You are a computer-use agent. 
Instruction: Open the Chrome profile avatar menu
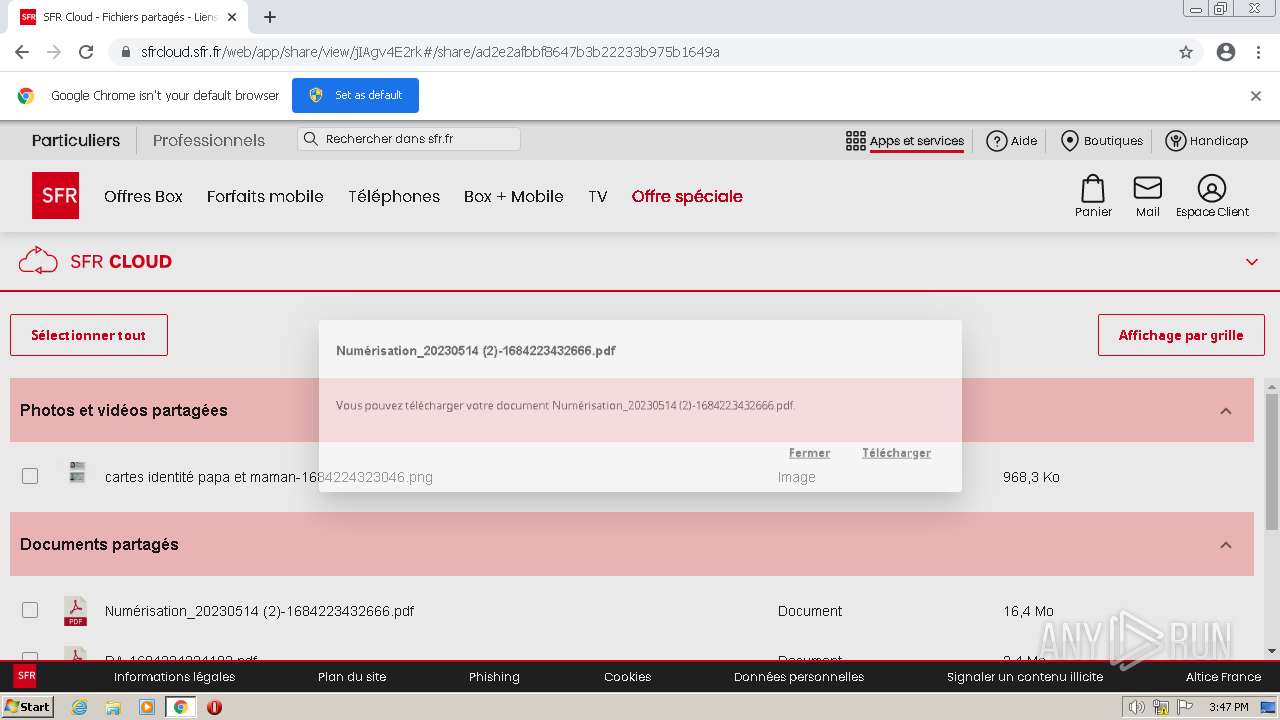coord(1226,52)
